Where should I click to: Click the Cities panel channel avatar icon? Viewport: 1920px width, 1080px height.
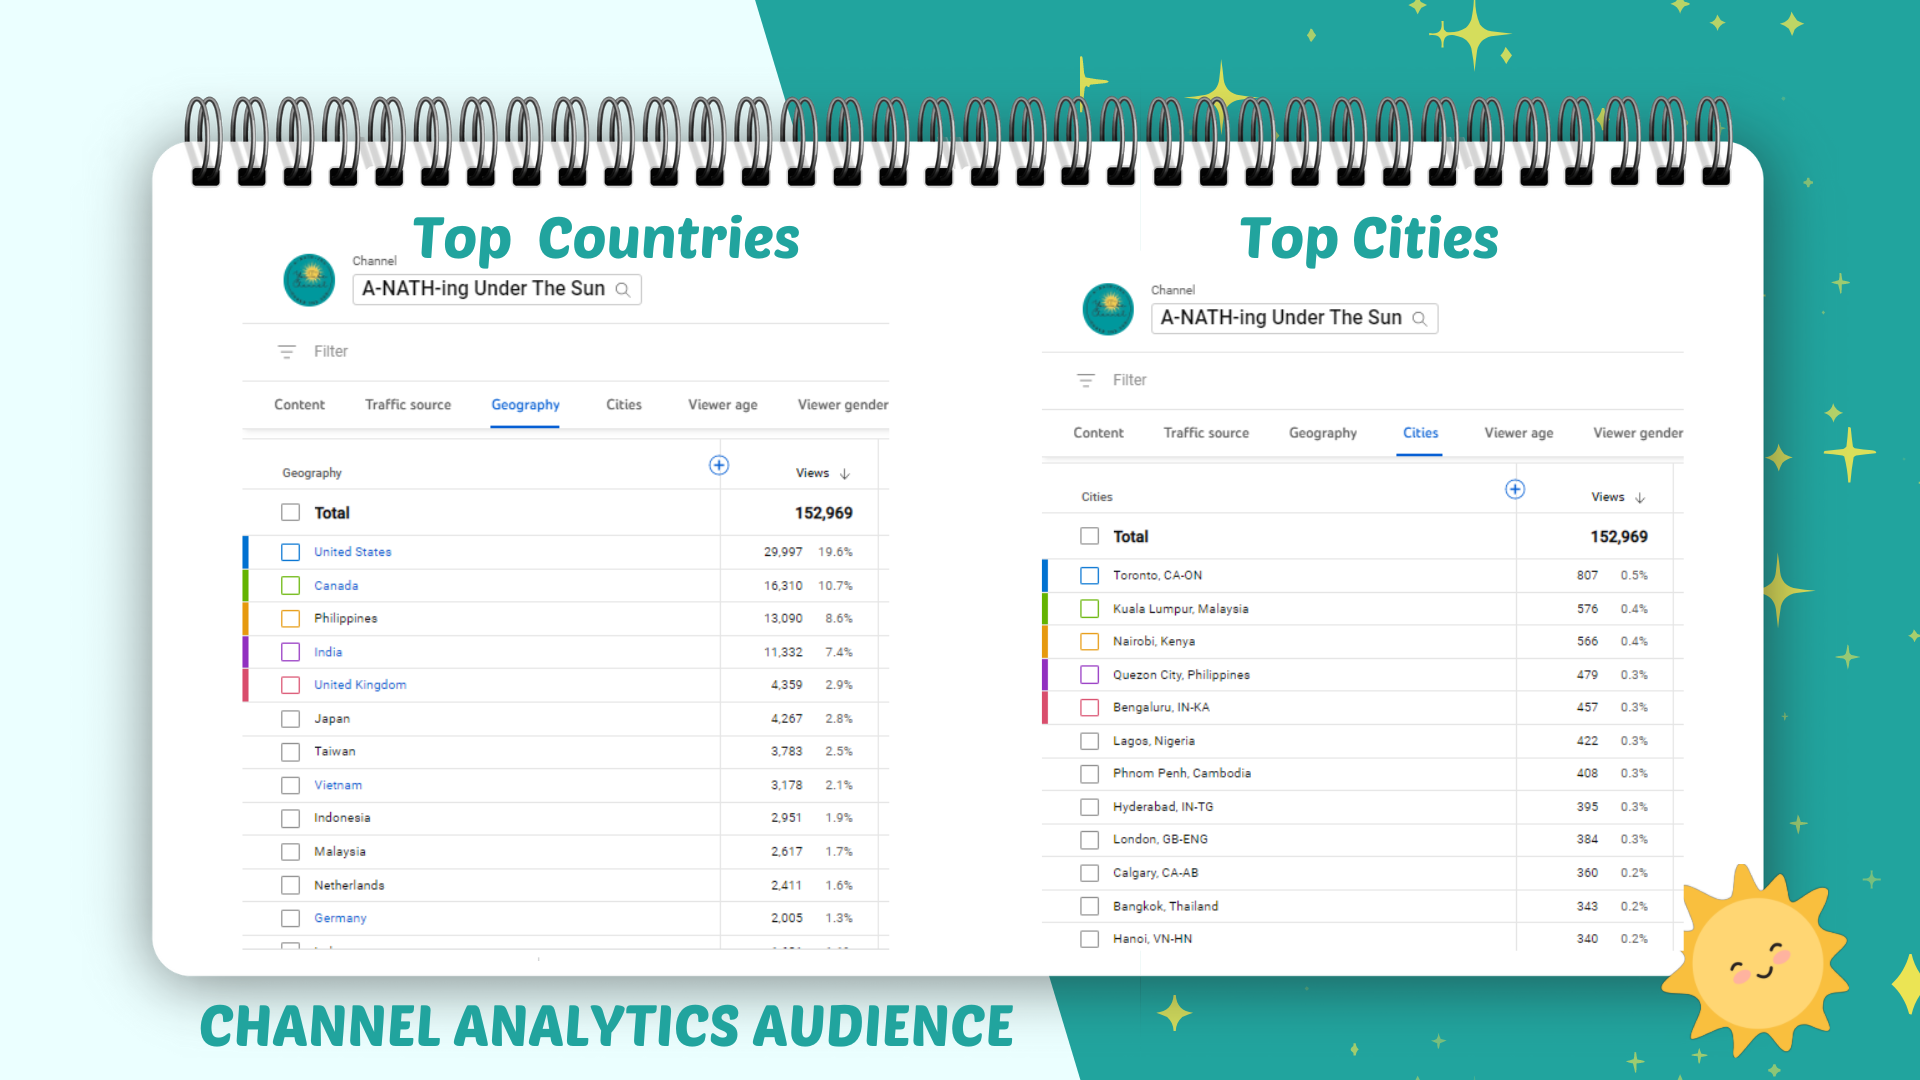tap(1108, 309)
